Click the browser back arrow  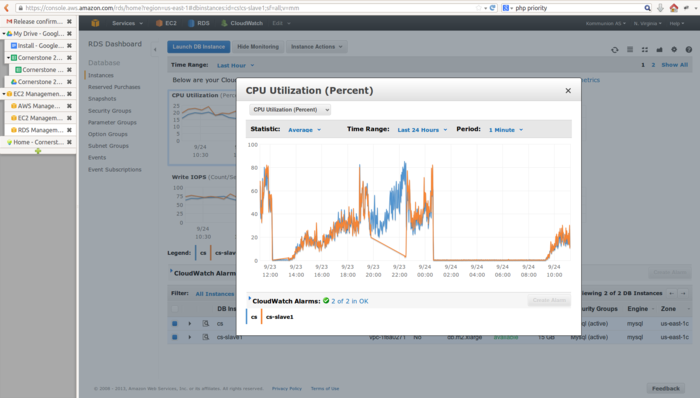[6, 8]
